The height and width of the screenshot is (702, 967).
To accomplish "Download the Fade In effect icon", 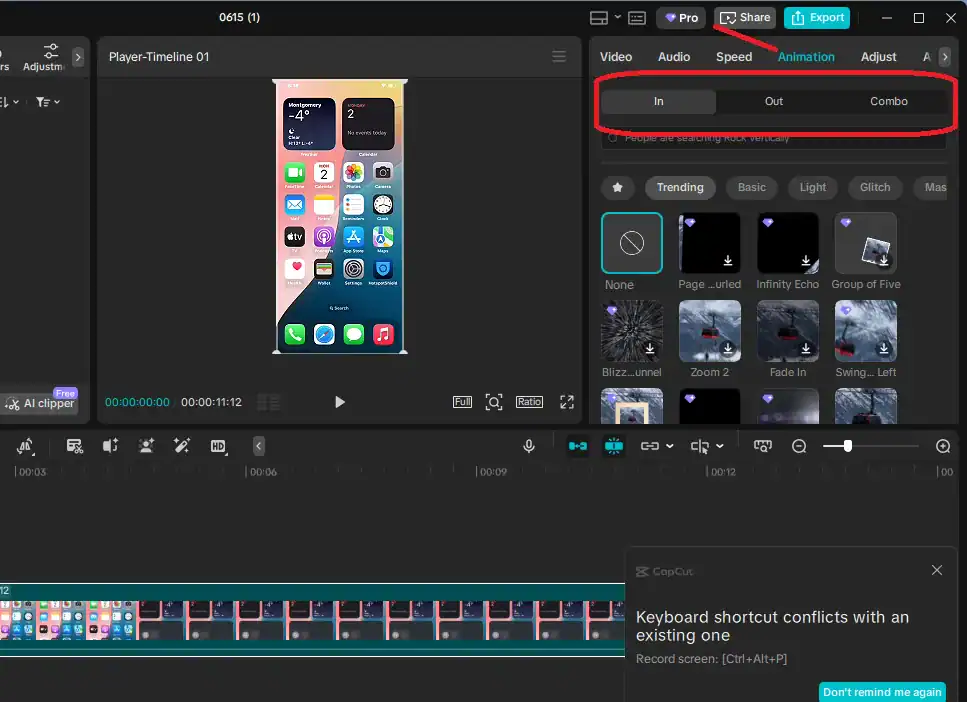I will [805, 349].
